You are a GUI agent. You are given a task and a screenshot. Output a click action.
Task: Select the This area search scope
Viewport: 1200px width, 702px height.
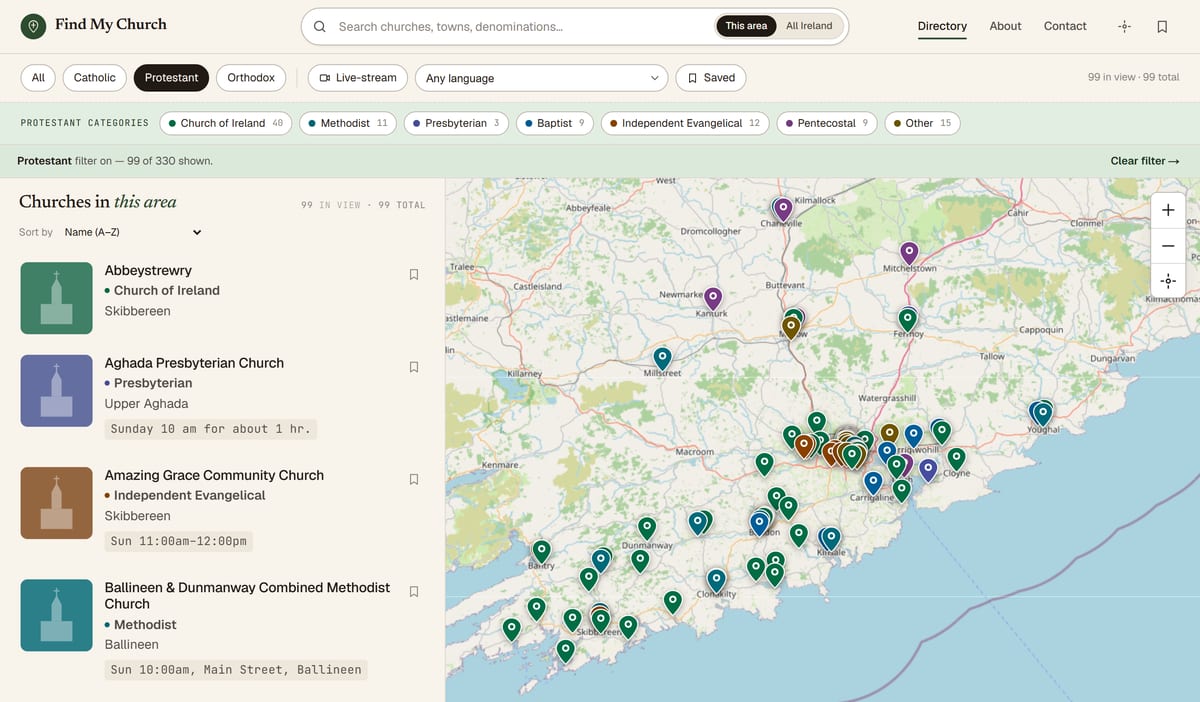[746, 26]
